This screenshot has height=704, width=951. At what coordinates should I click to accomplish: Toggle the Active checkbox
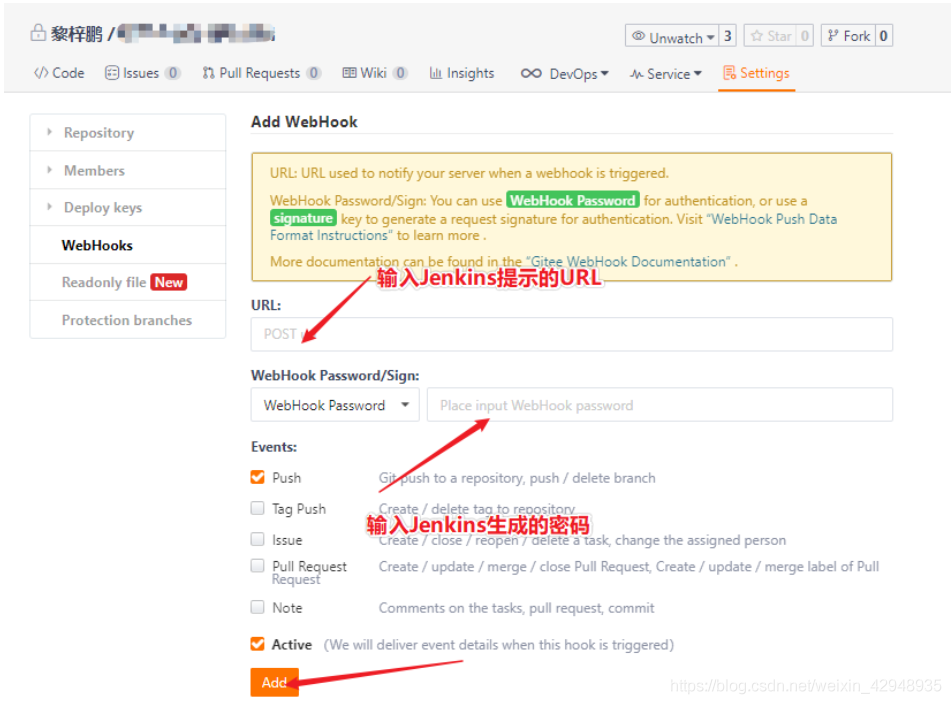258,644
